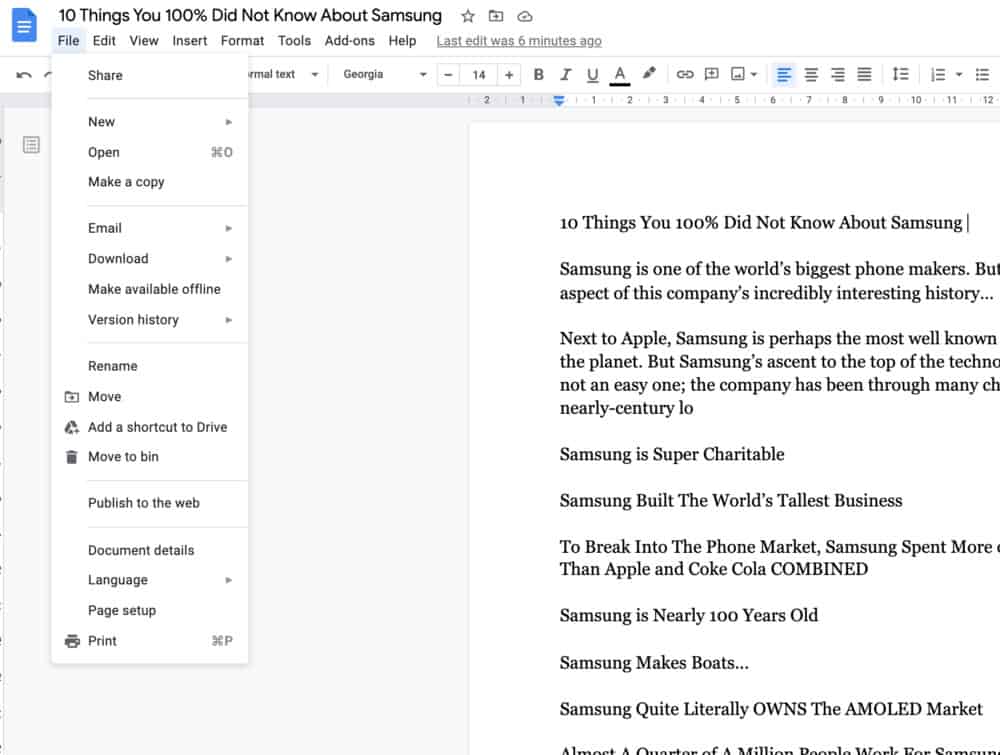Choose Publish to the web
Viewport: 1000px width, 755px height.
coord(150,503)
